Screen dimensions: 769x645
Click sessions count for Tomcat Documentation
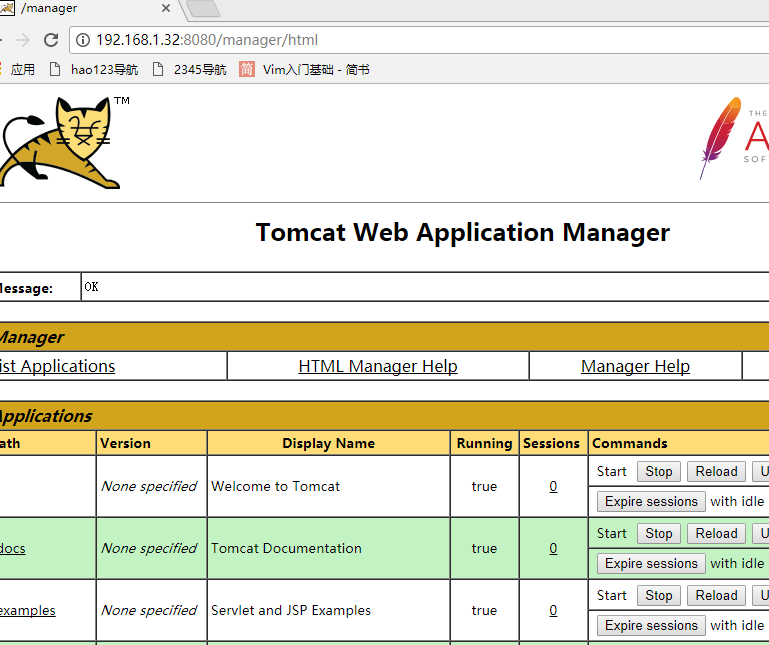[x=553, y=548]
